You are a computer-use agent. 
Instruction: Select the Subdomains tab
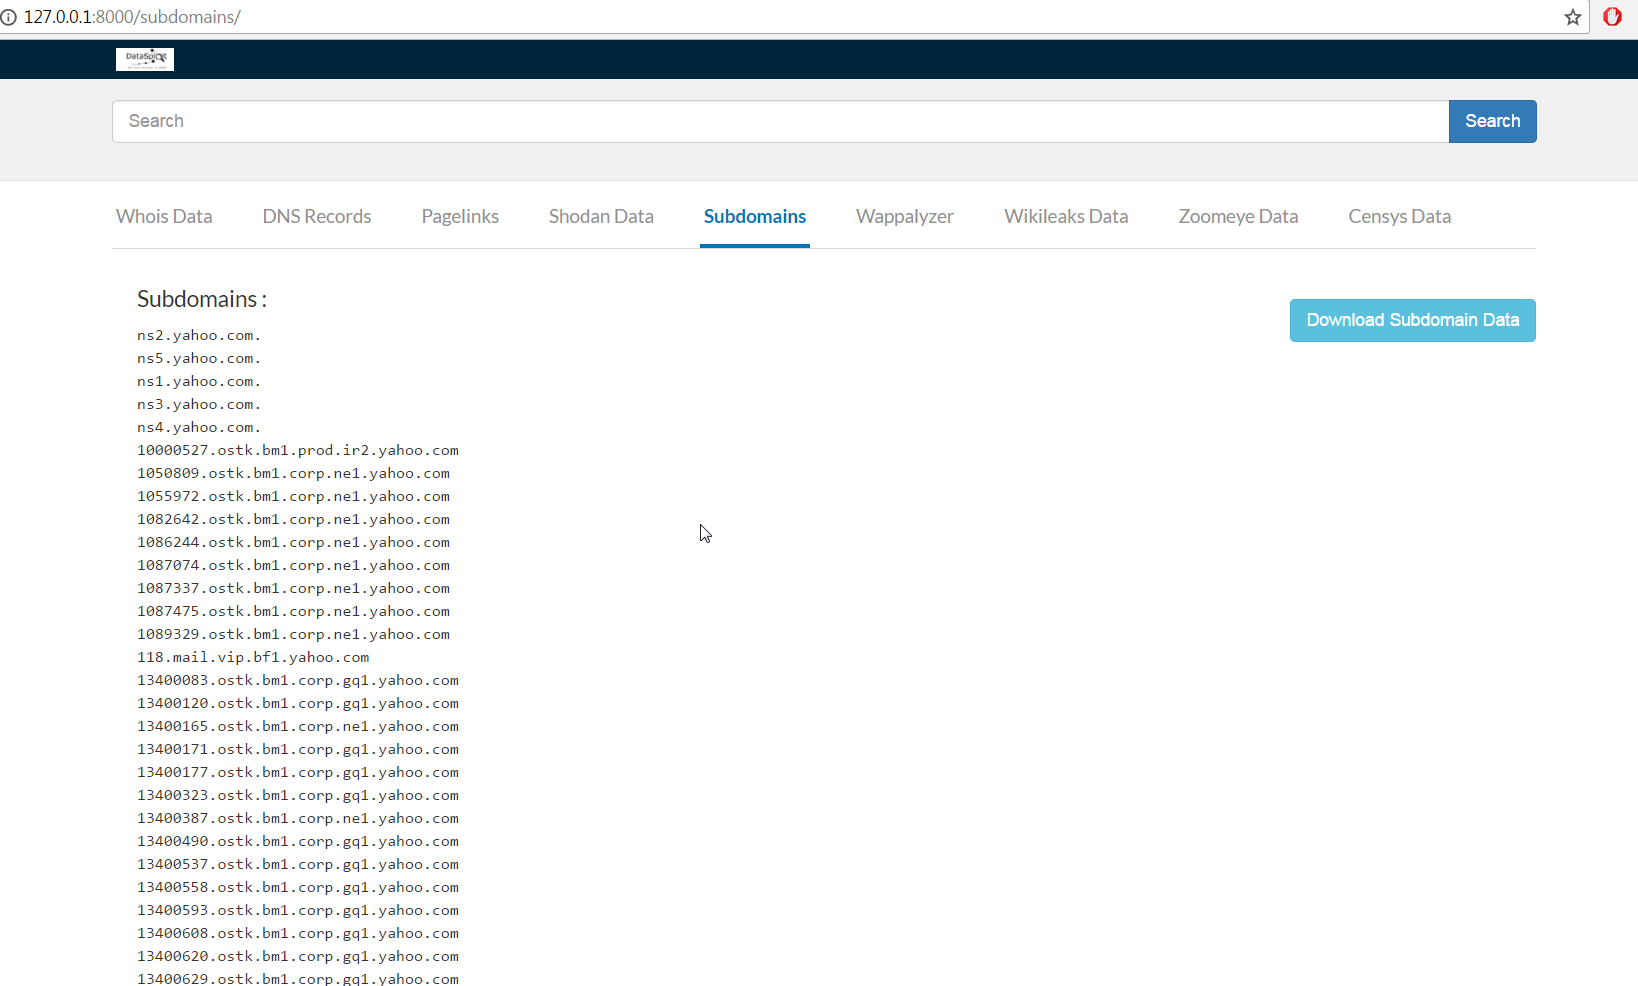(x=755, y=216)
